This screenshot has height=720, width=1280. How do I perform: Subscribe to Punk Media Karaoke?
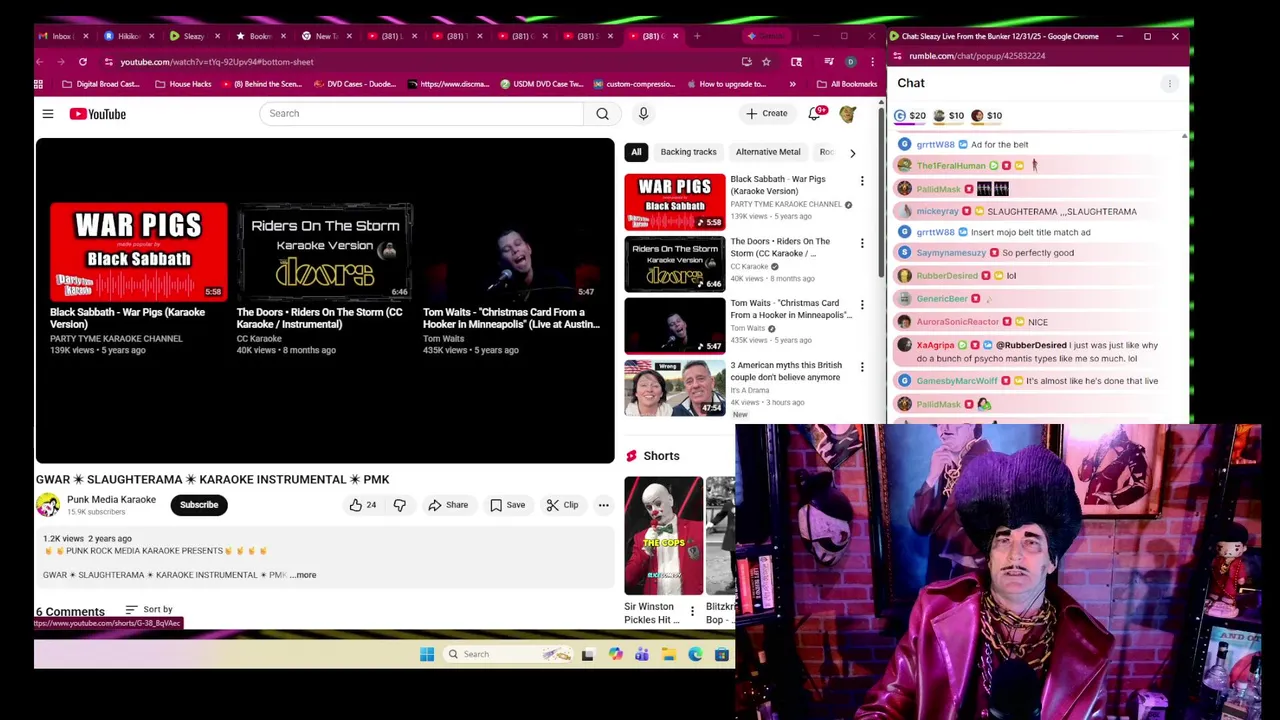point(199,505)
